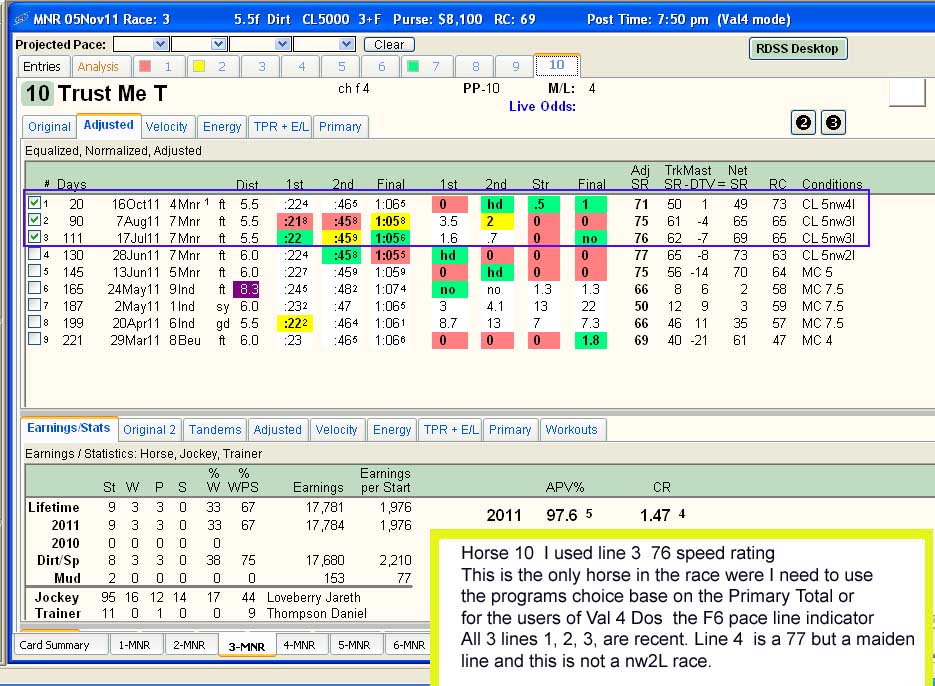Click the Live Odds label
Screen dimensions: 935x686
542,106
